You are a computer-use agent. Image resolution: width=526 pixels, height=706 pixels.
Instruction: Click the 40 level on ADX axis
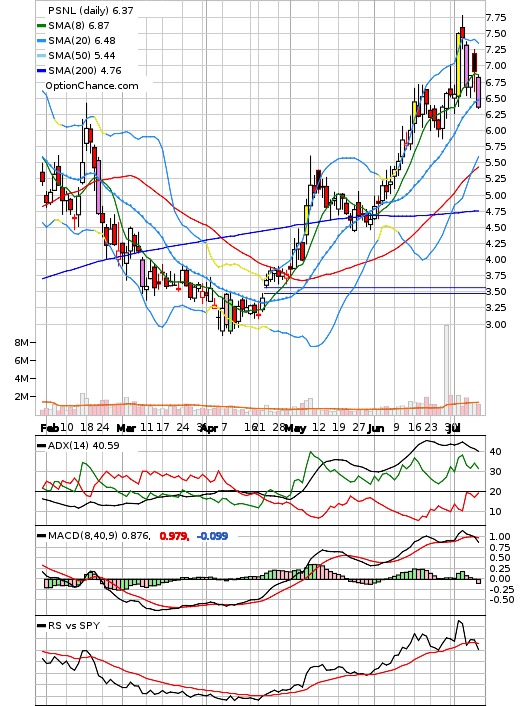click(x=496, y=452)
